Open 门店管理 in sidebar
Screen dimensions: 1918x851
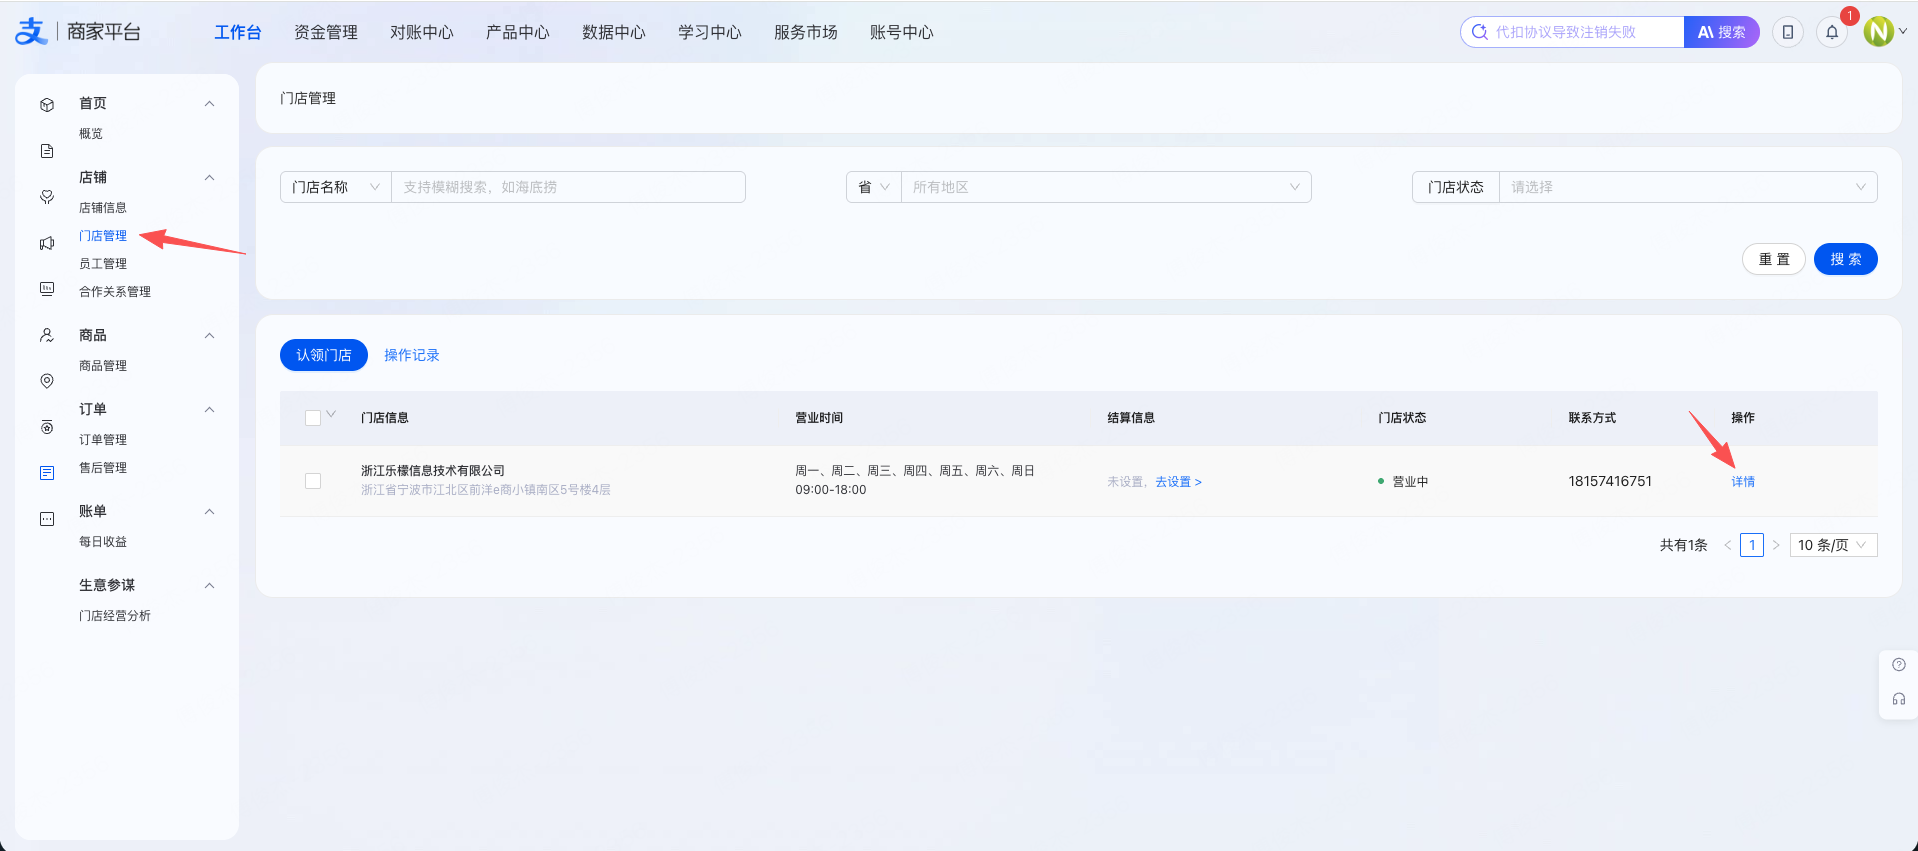click(103, 236)
